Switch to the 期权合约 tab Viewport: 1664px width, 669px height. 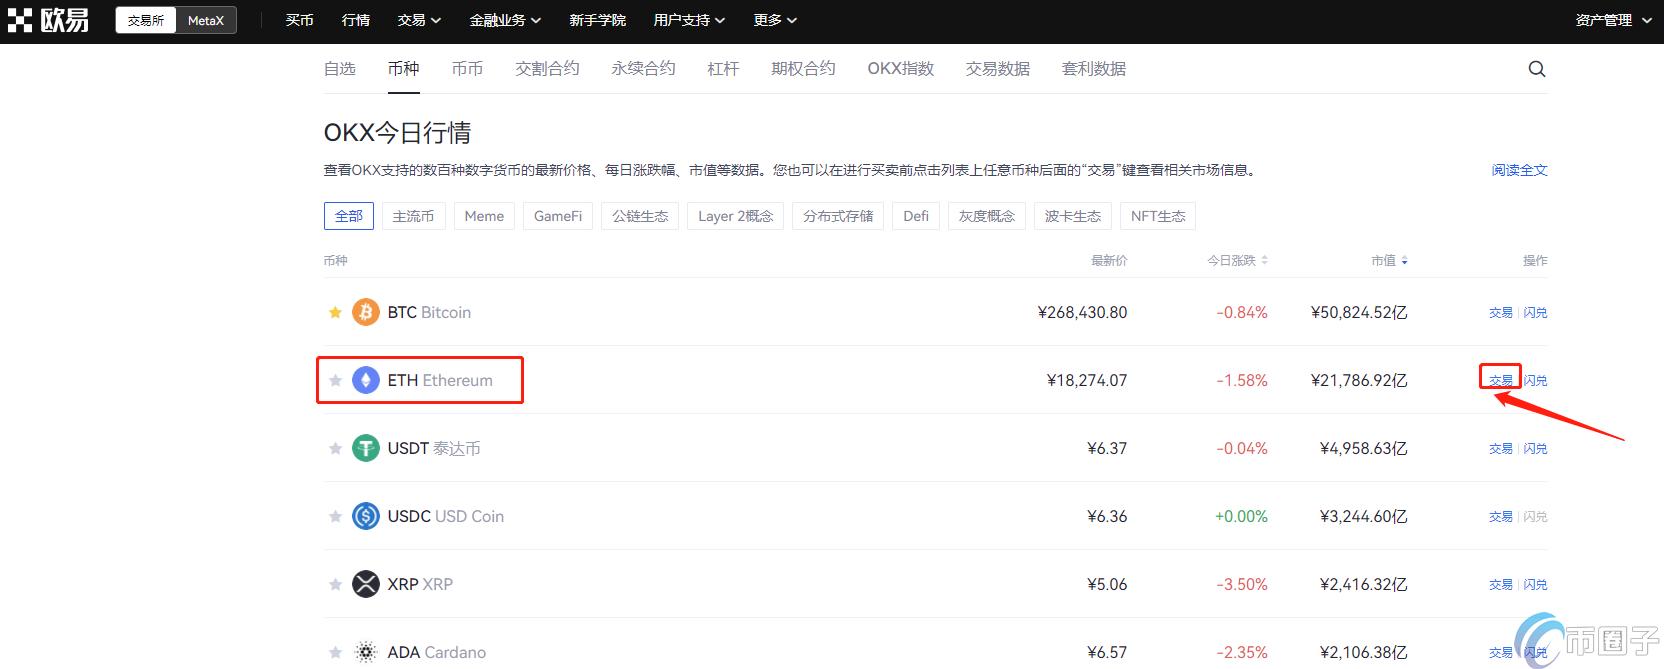click(803, 69)
